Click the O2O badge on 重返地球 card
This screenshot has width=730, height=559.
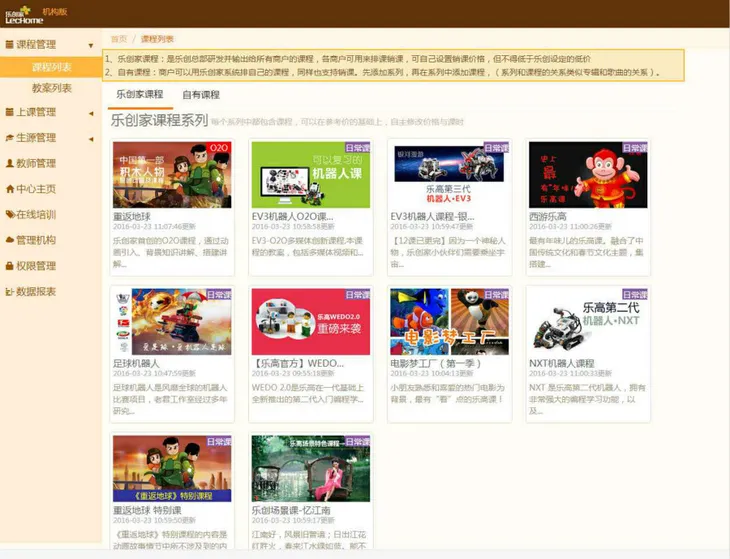coord(218,148)
